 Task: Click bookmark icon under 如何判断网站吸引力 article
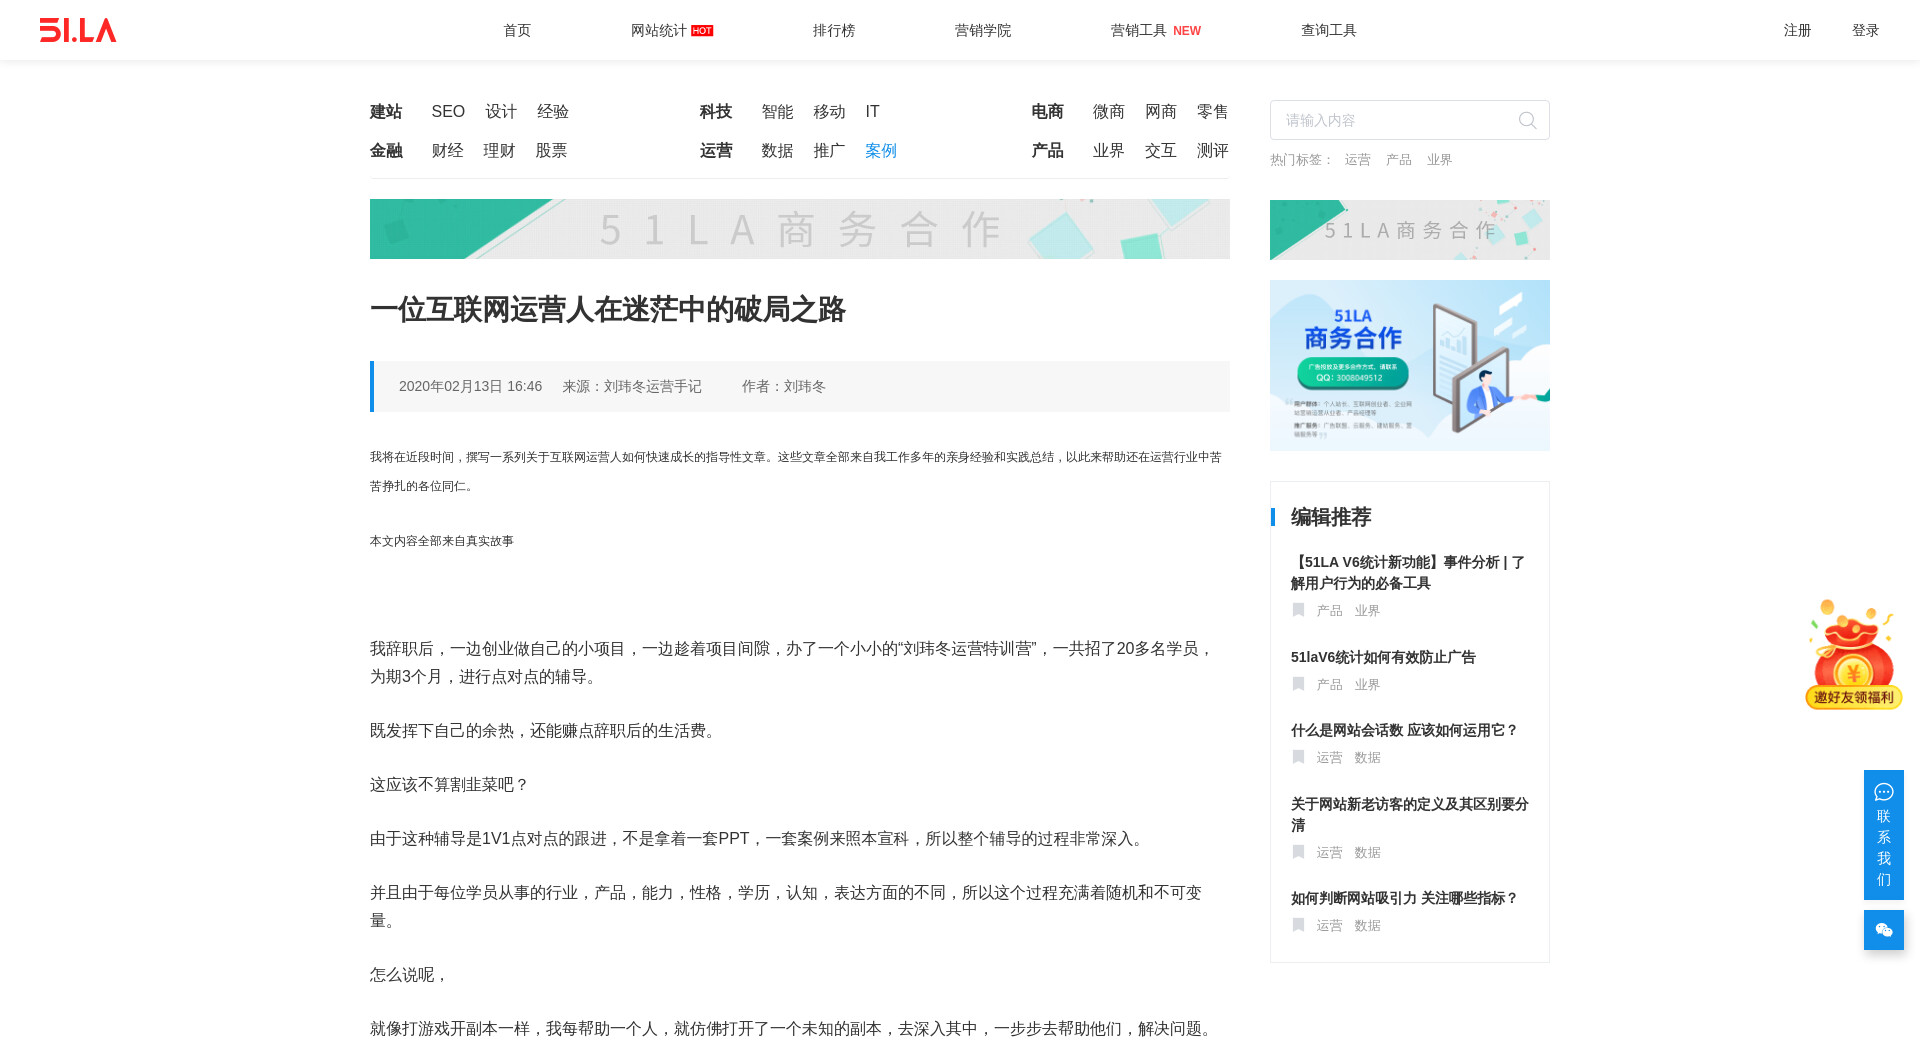click(1298, 925)
